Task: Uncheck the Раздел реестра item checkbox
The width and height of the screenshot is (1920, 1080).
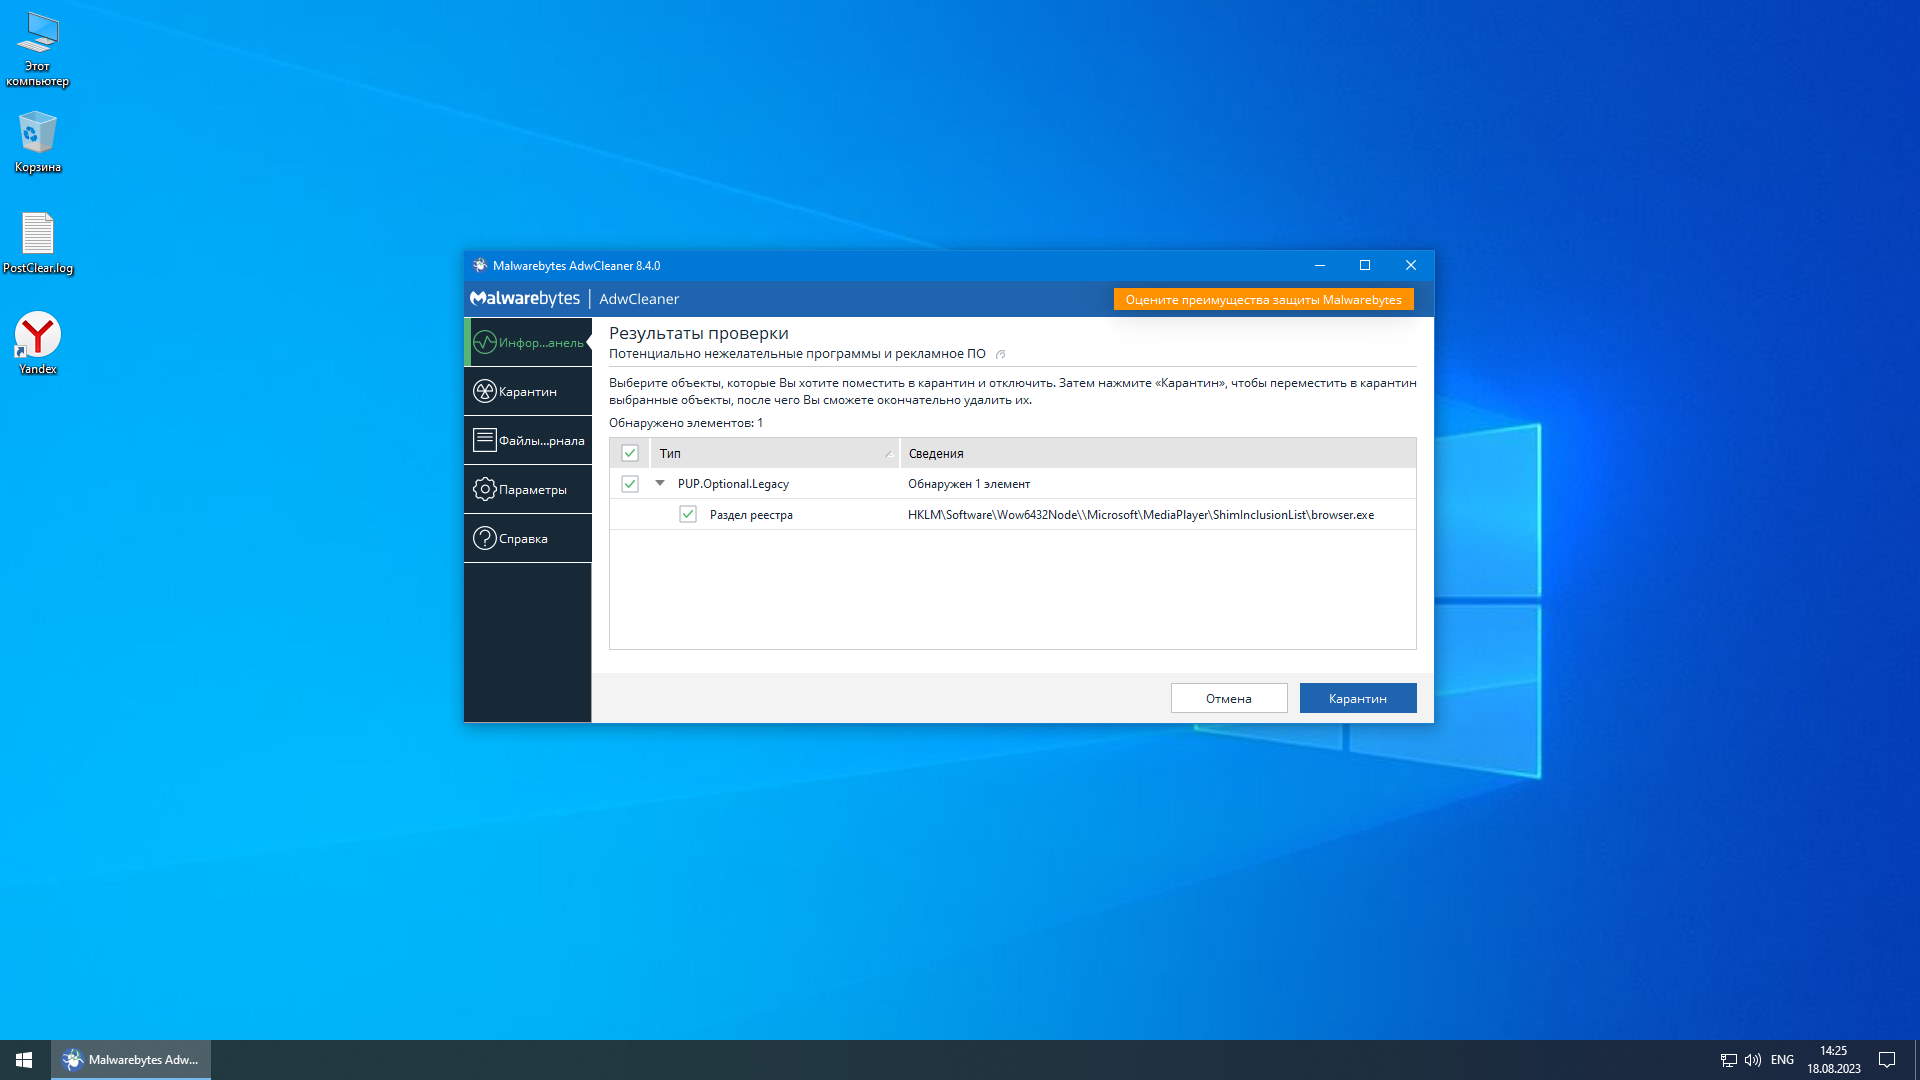Action: pos(688,514)
